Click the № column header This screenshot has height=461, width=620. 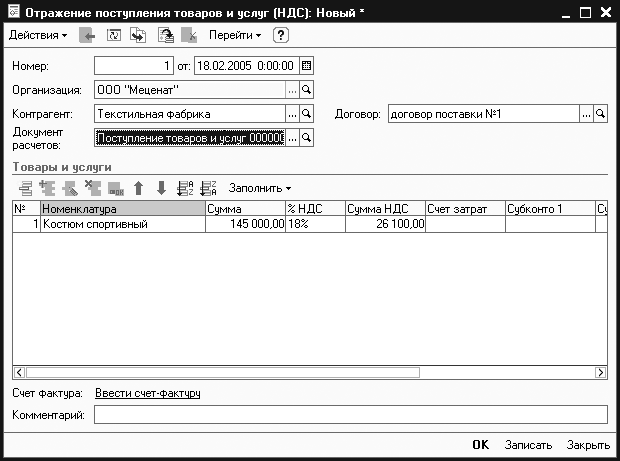tap(26, 209)
